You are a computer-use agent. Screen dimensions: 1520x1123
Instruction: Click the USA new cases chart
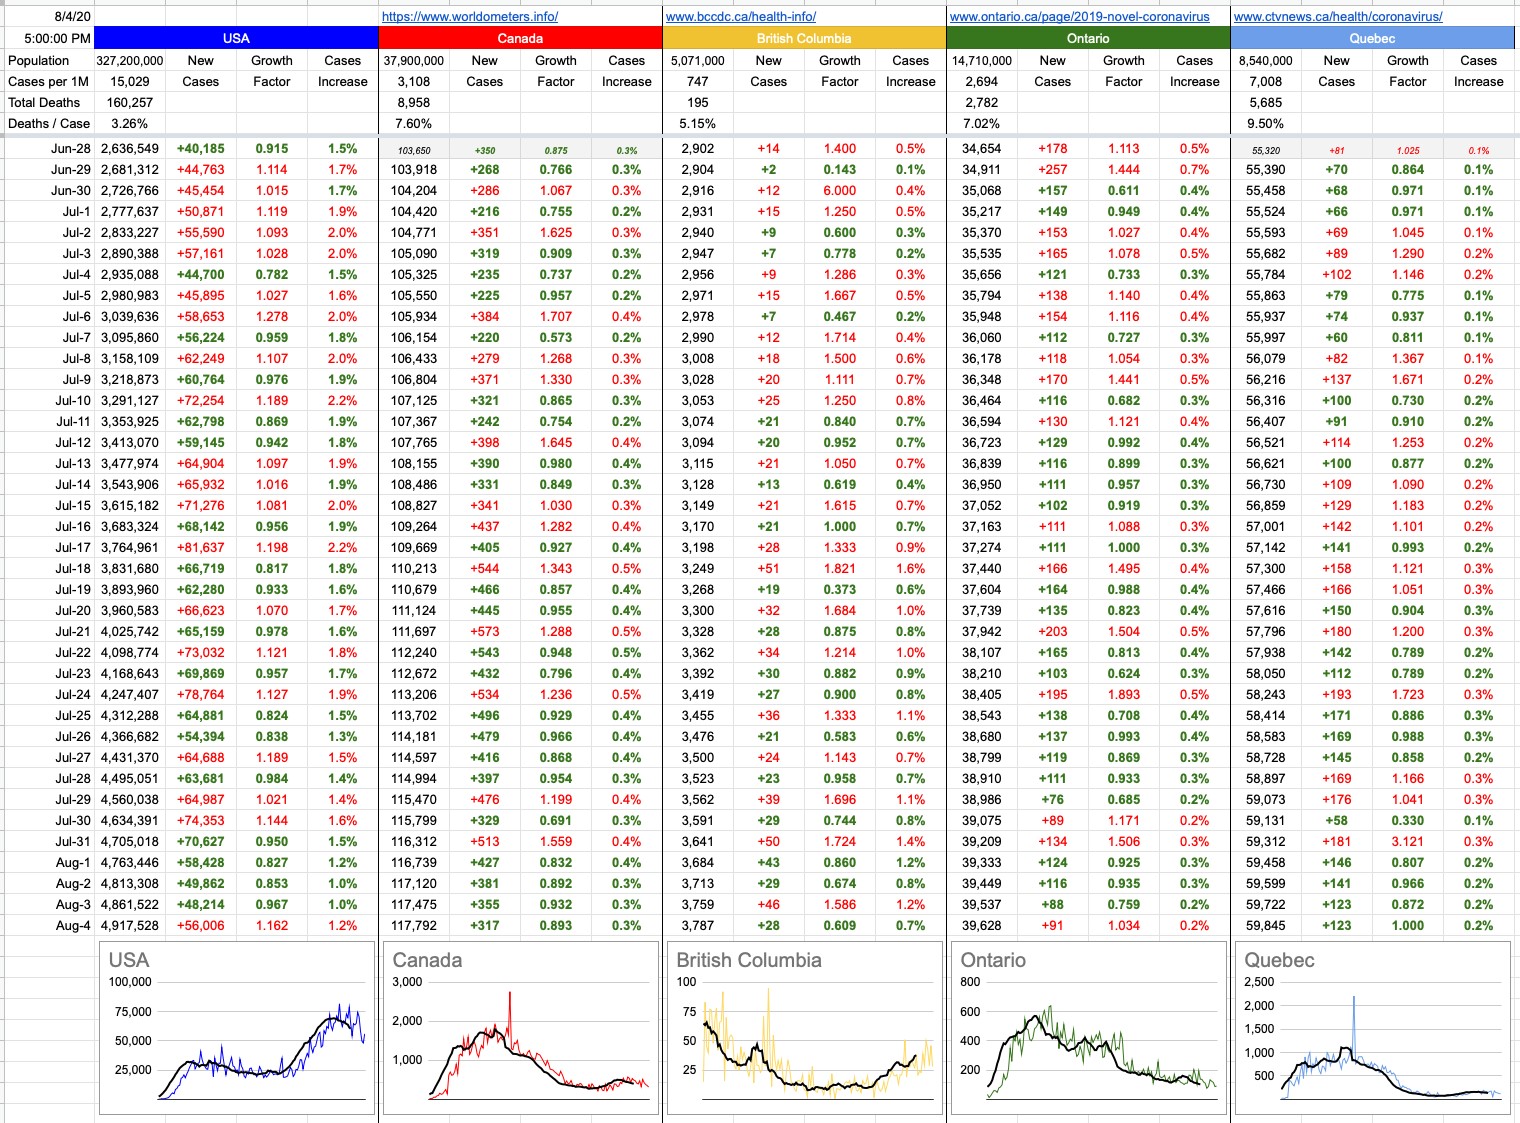click(237, 1027)
